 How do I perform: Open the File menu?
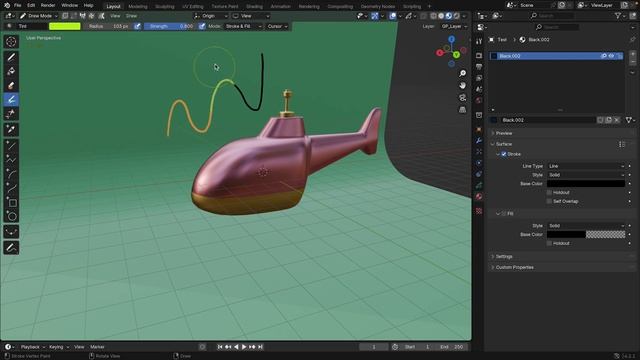[18, 5]
